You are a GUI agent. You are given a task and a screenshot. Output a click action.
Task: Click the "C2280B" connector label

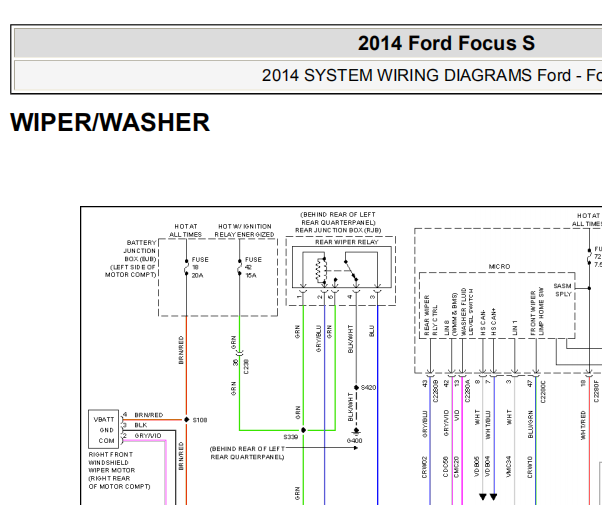click(x=435, y=391)
